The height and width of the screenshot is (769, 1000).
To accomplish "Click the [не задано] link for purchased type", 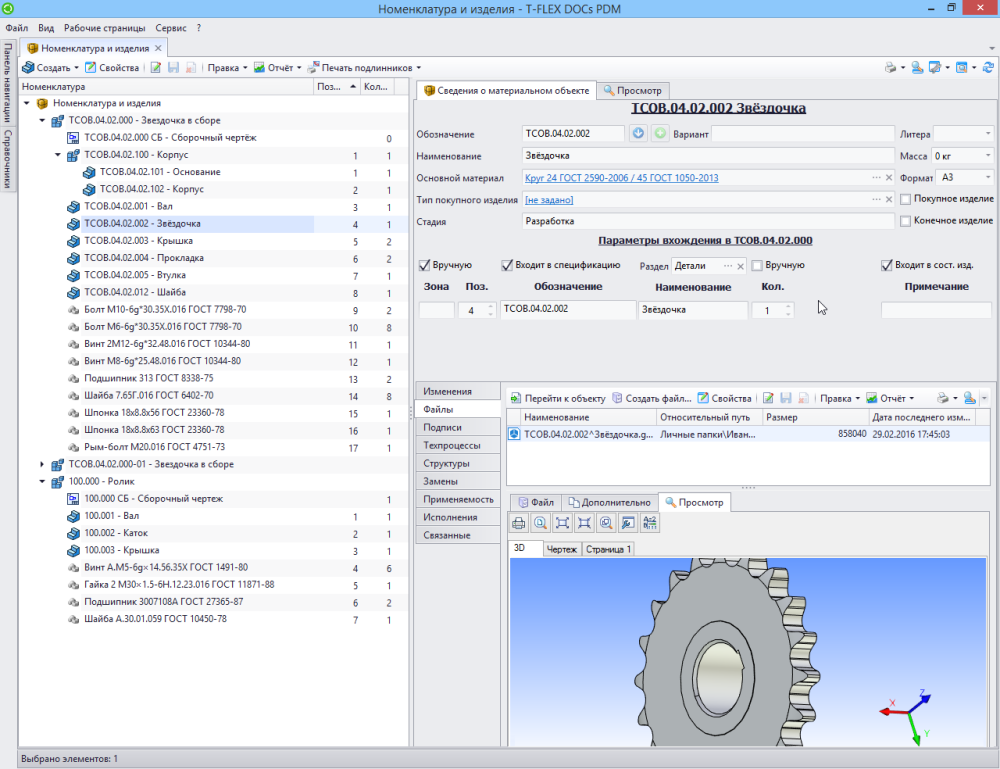I will (x=550, y=200).
